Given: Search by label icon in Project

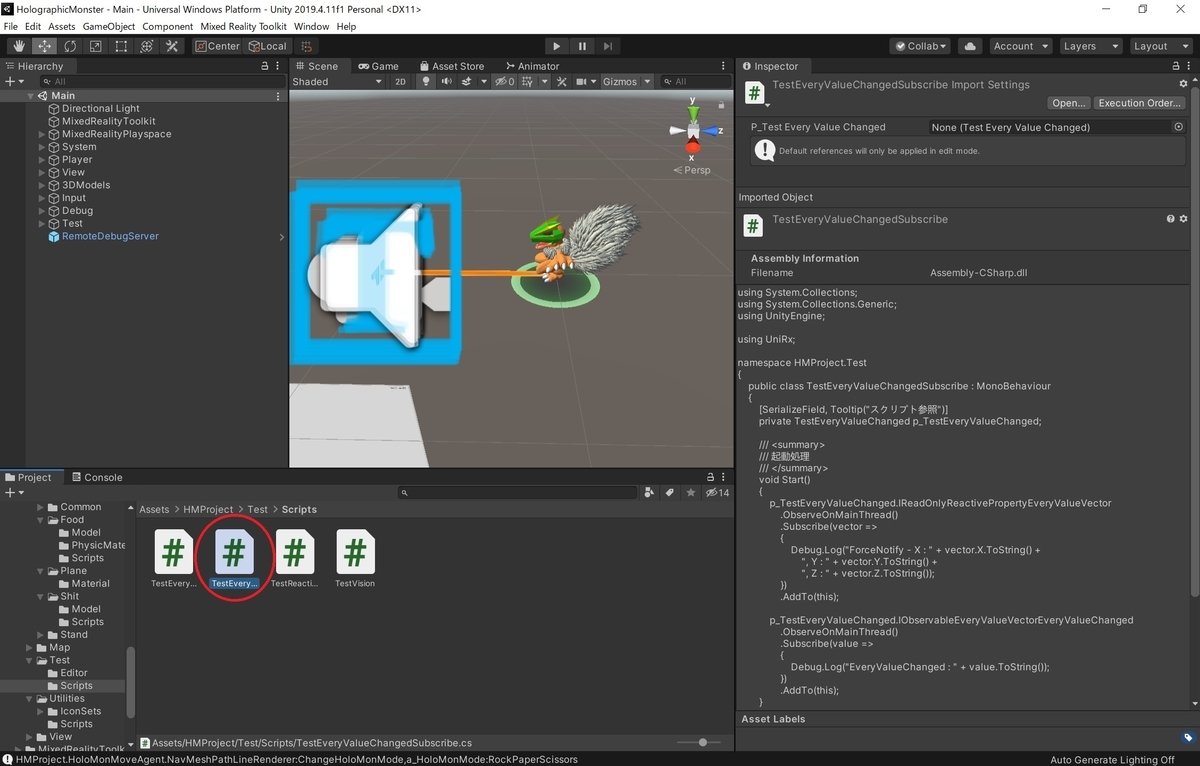Looking at the screenshot, I should pyautogui.click(x=670, y=492).
